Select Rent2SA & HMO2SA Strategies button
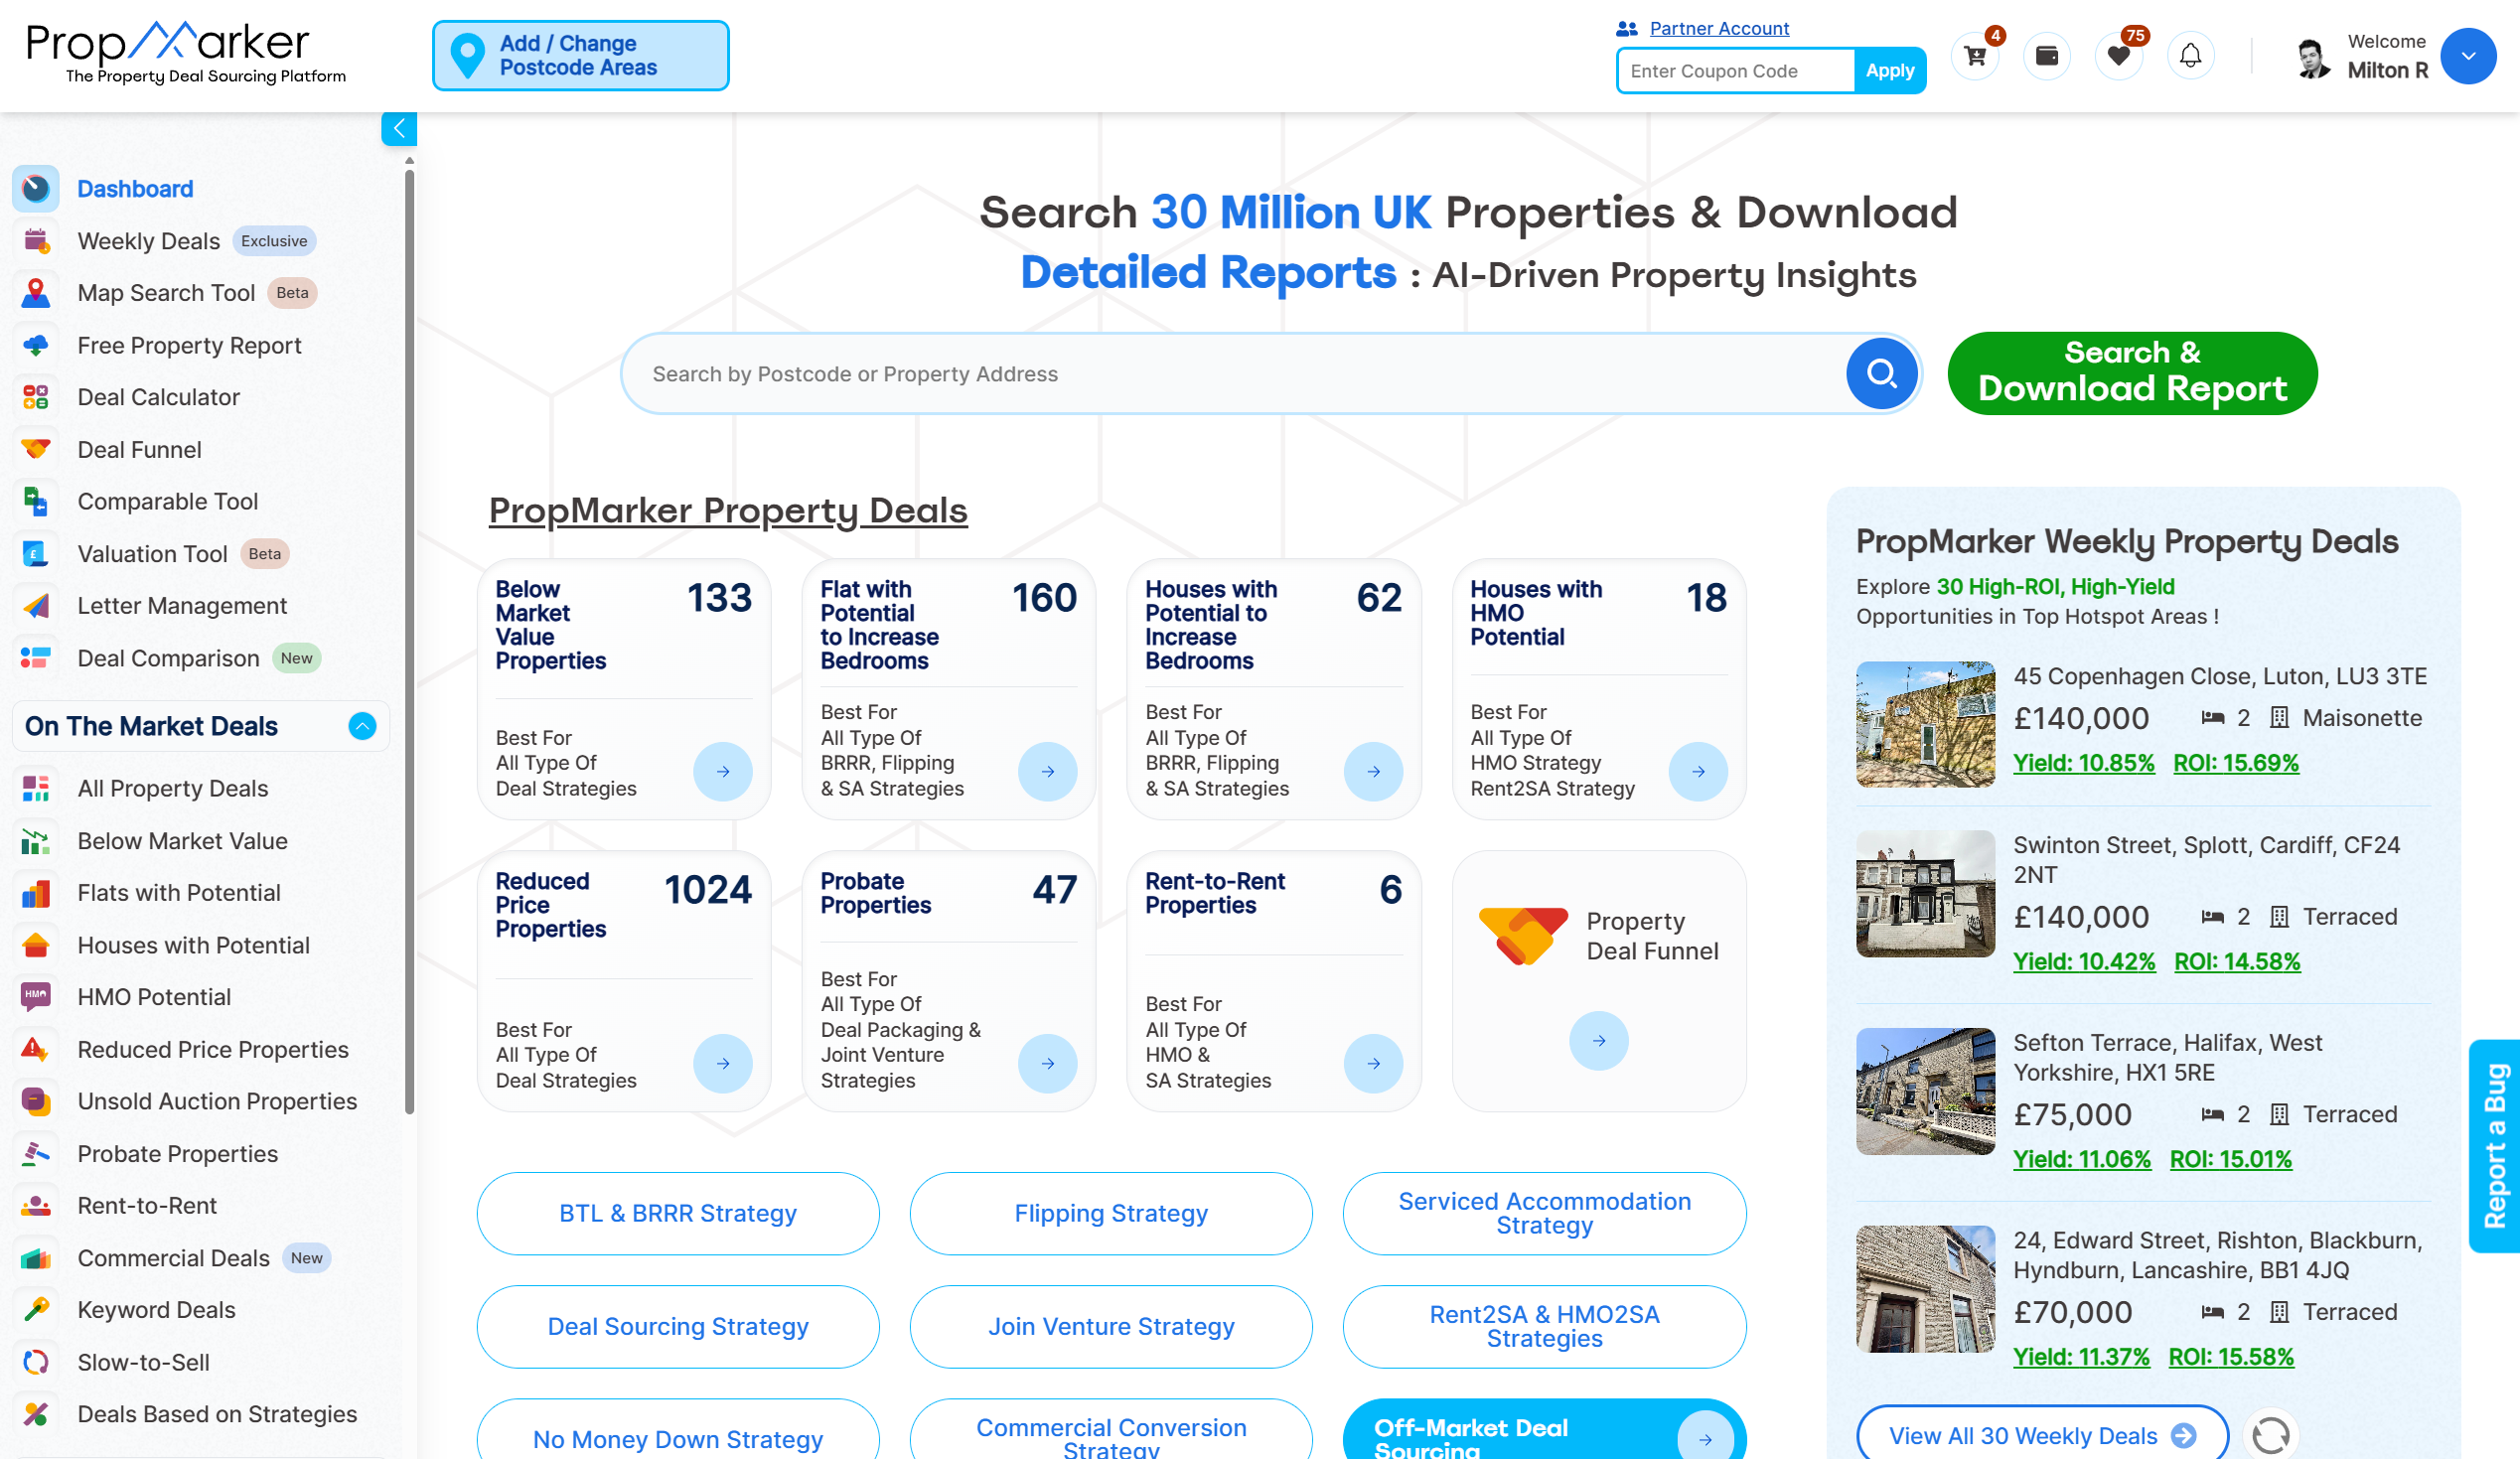The width and height of the screenshot is (2520, 1459). pyautogui.click(x=1544, y=1326)
